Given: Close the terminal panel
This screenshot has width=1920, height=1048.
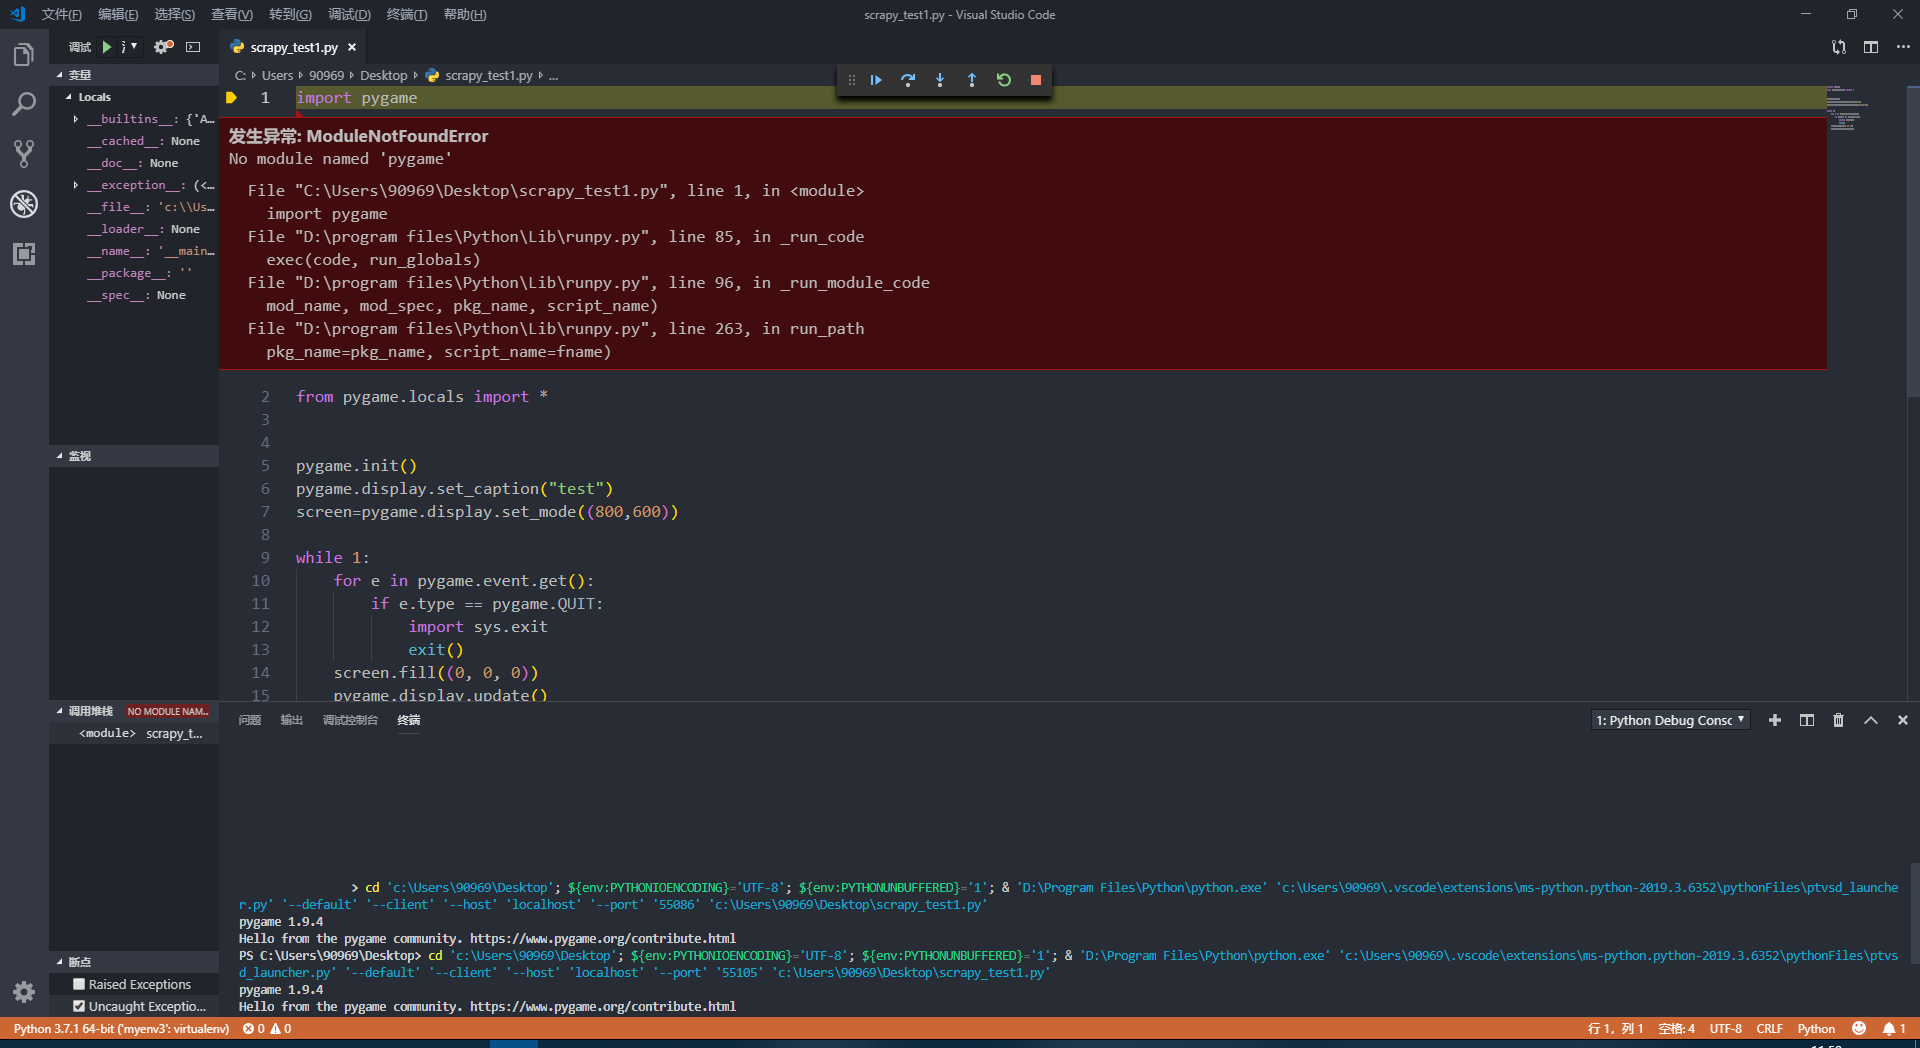Looking at the screenshot, I should 1903,720.
